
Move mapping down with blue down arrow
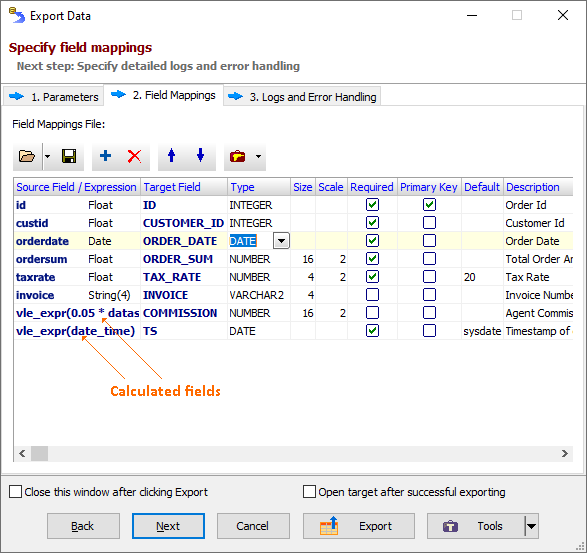coord(201,155)
